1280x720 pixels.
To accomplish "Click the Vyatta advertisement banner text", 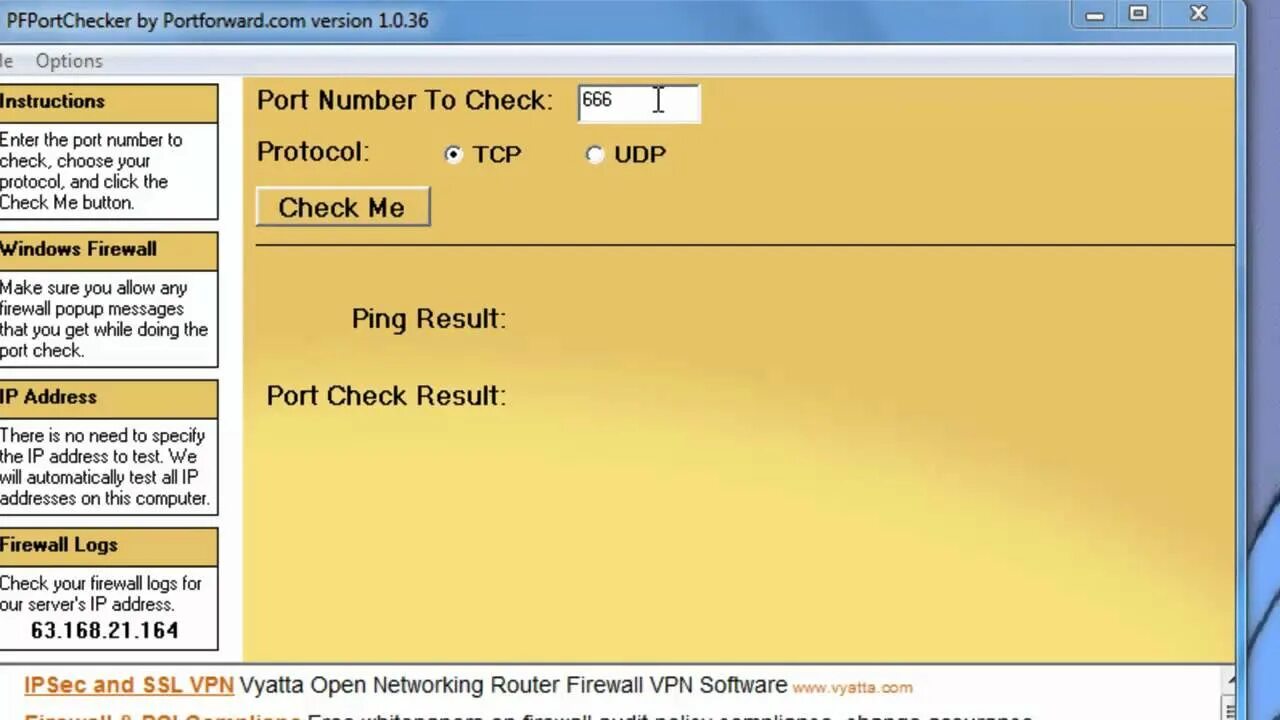I will 510,686.
